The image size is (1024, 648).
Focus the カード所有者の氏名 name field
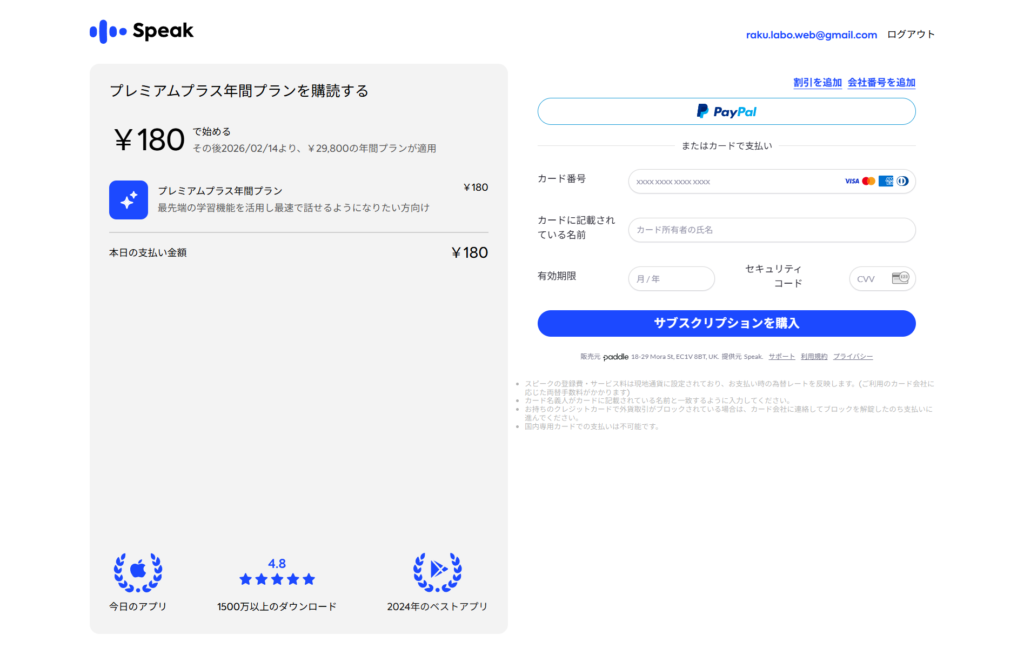tap(771, 230)
